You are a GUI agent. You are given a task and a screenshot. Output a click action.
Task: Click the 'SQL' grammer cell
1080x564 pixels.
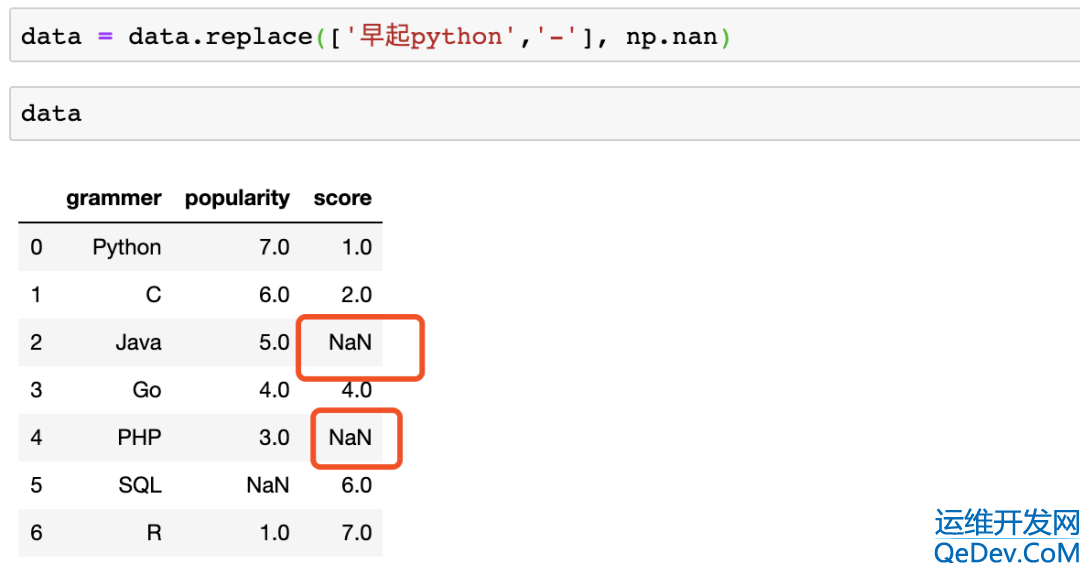[x=140, y=485]
